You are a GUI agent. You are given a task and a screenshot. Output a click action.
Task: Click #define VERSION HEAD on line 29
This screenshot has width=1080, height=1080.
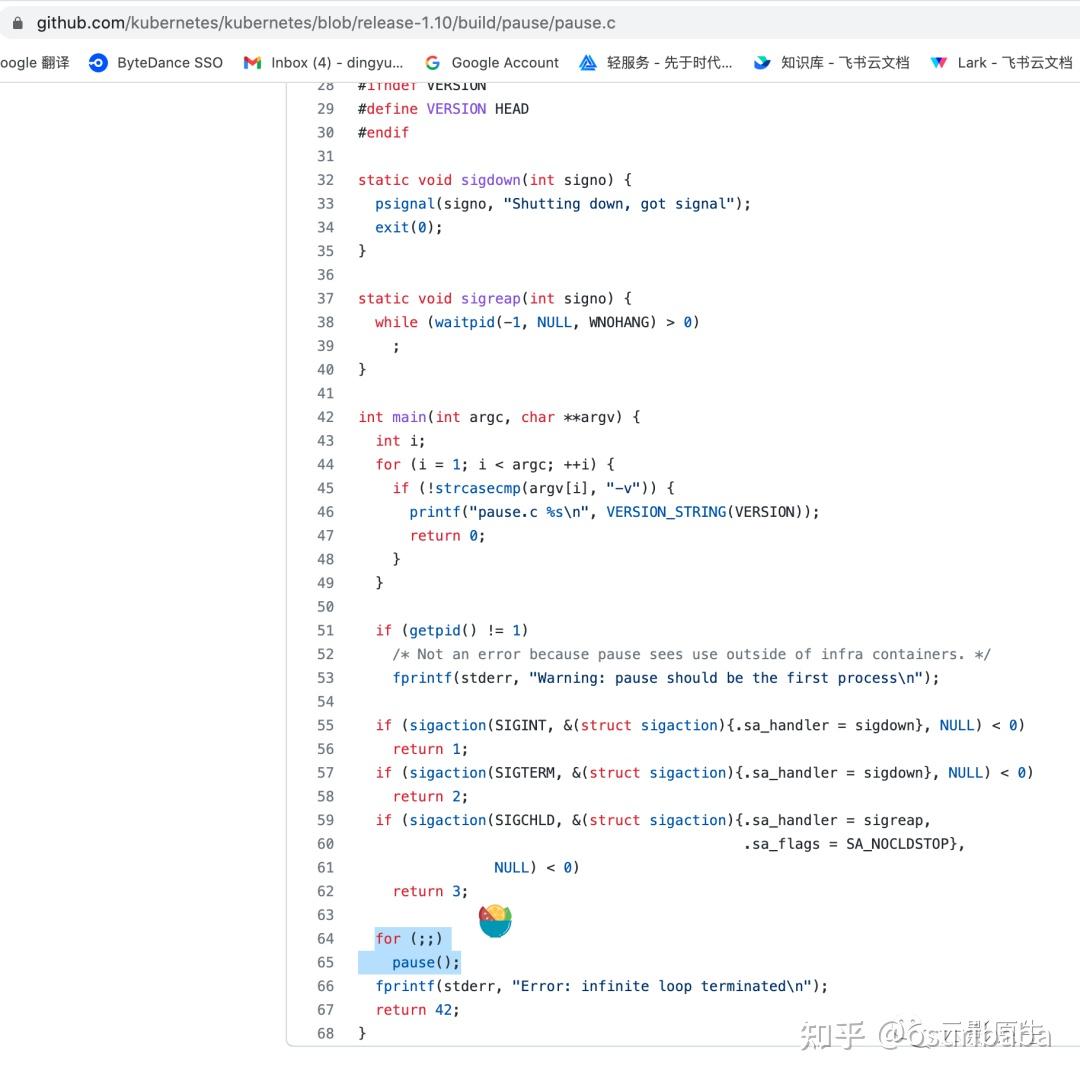tap(443, 109)
